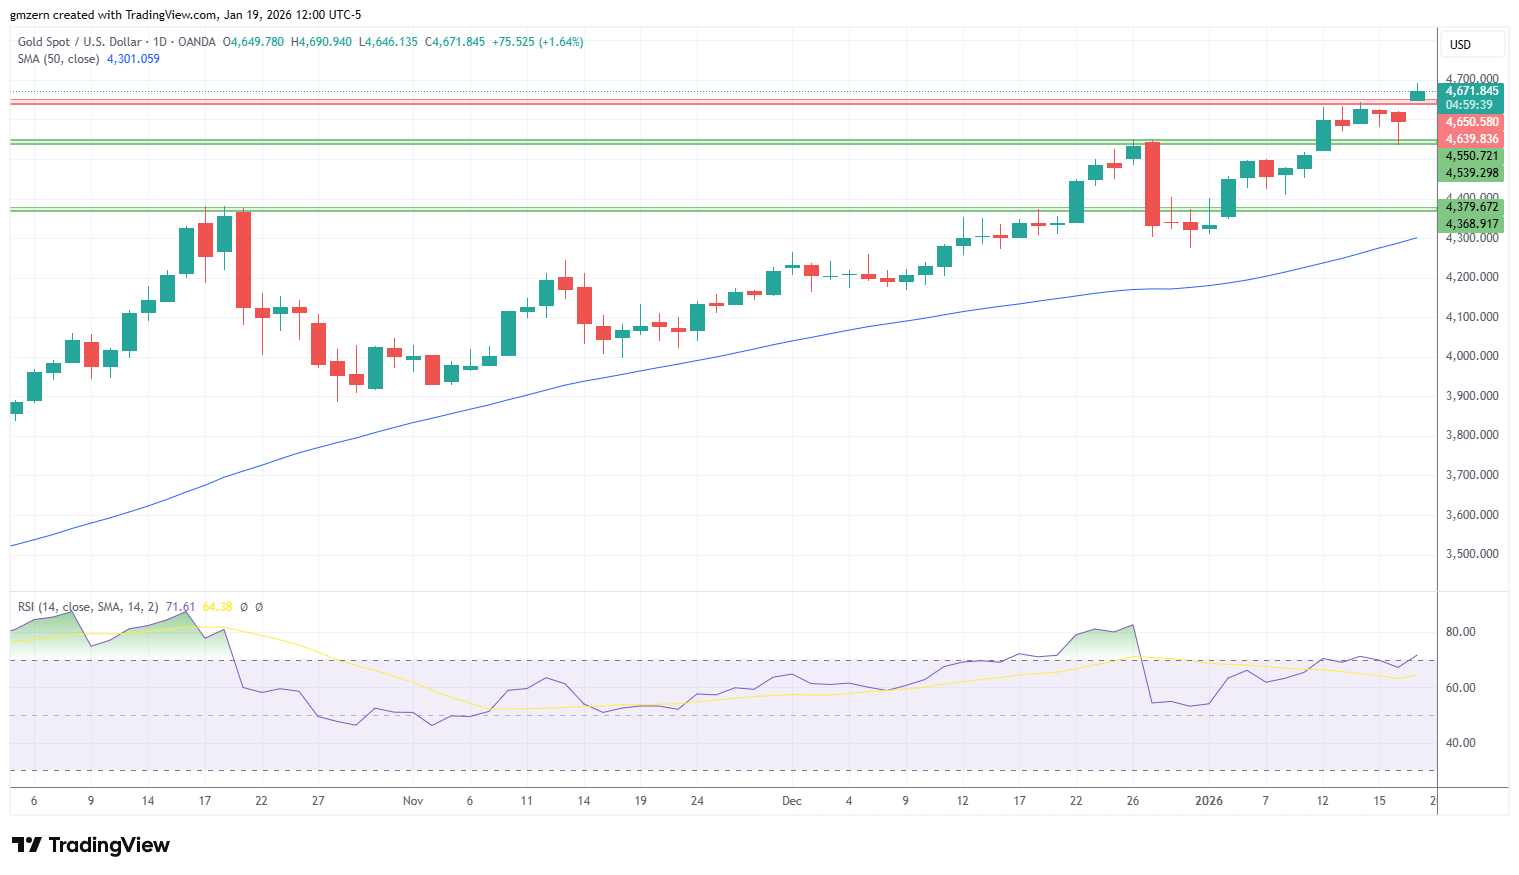Screen dimensions: 1519x875
Task: Click the Dec label on the time axis
Action: click(x=792, y=801)
